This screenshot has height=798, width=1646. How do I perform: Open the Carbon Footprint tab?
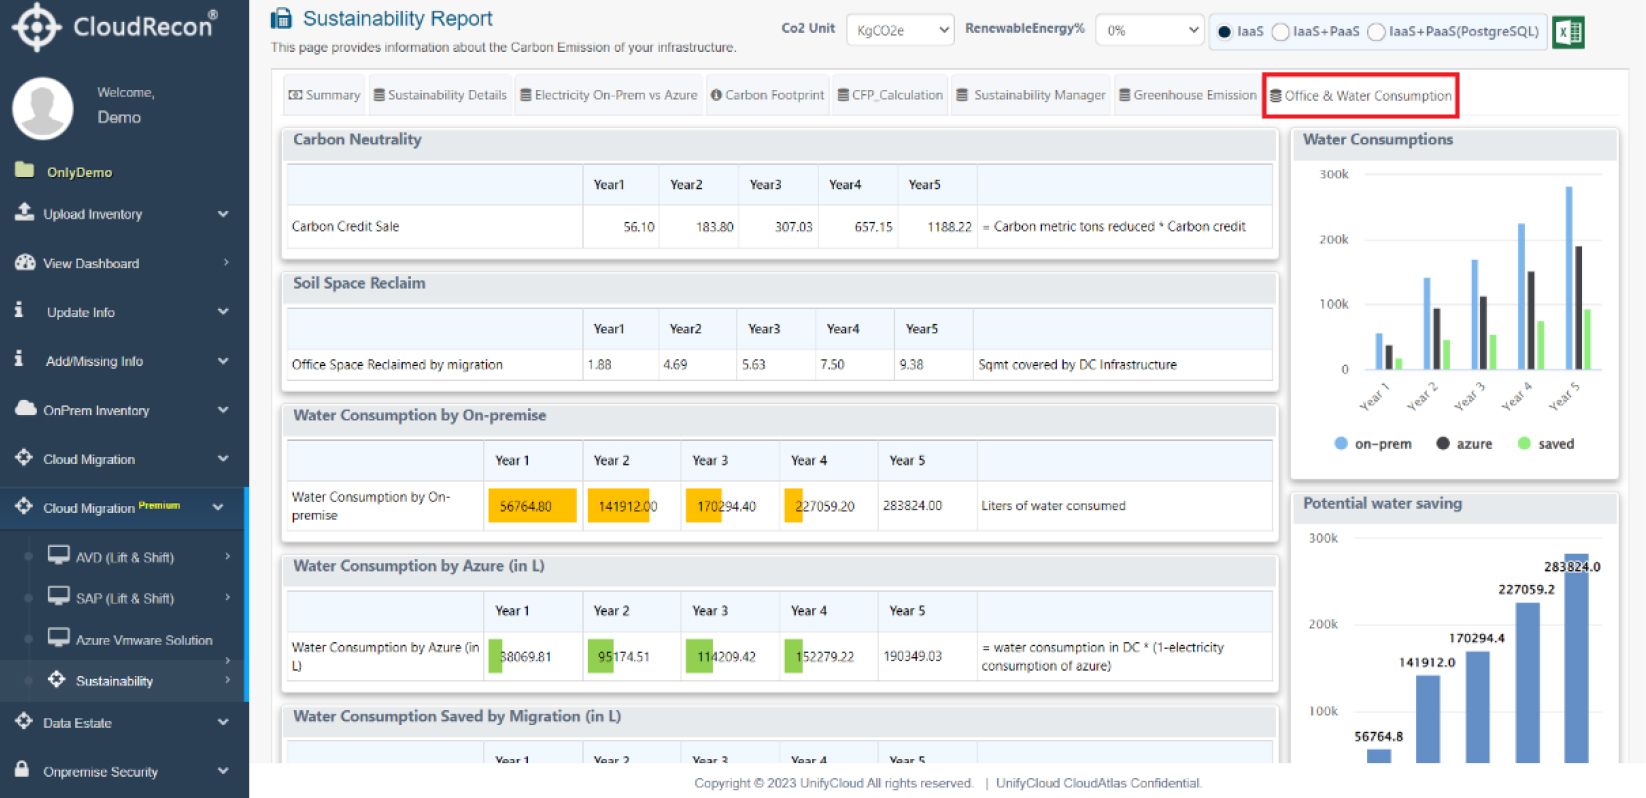pos(768,95)
